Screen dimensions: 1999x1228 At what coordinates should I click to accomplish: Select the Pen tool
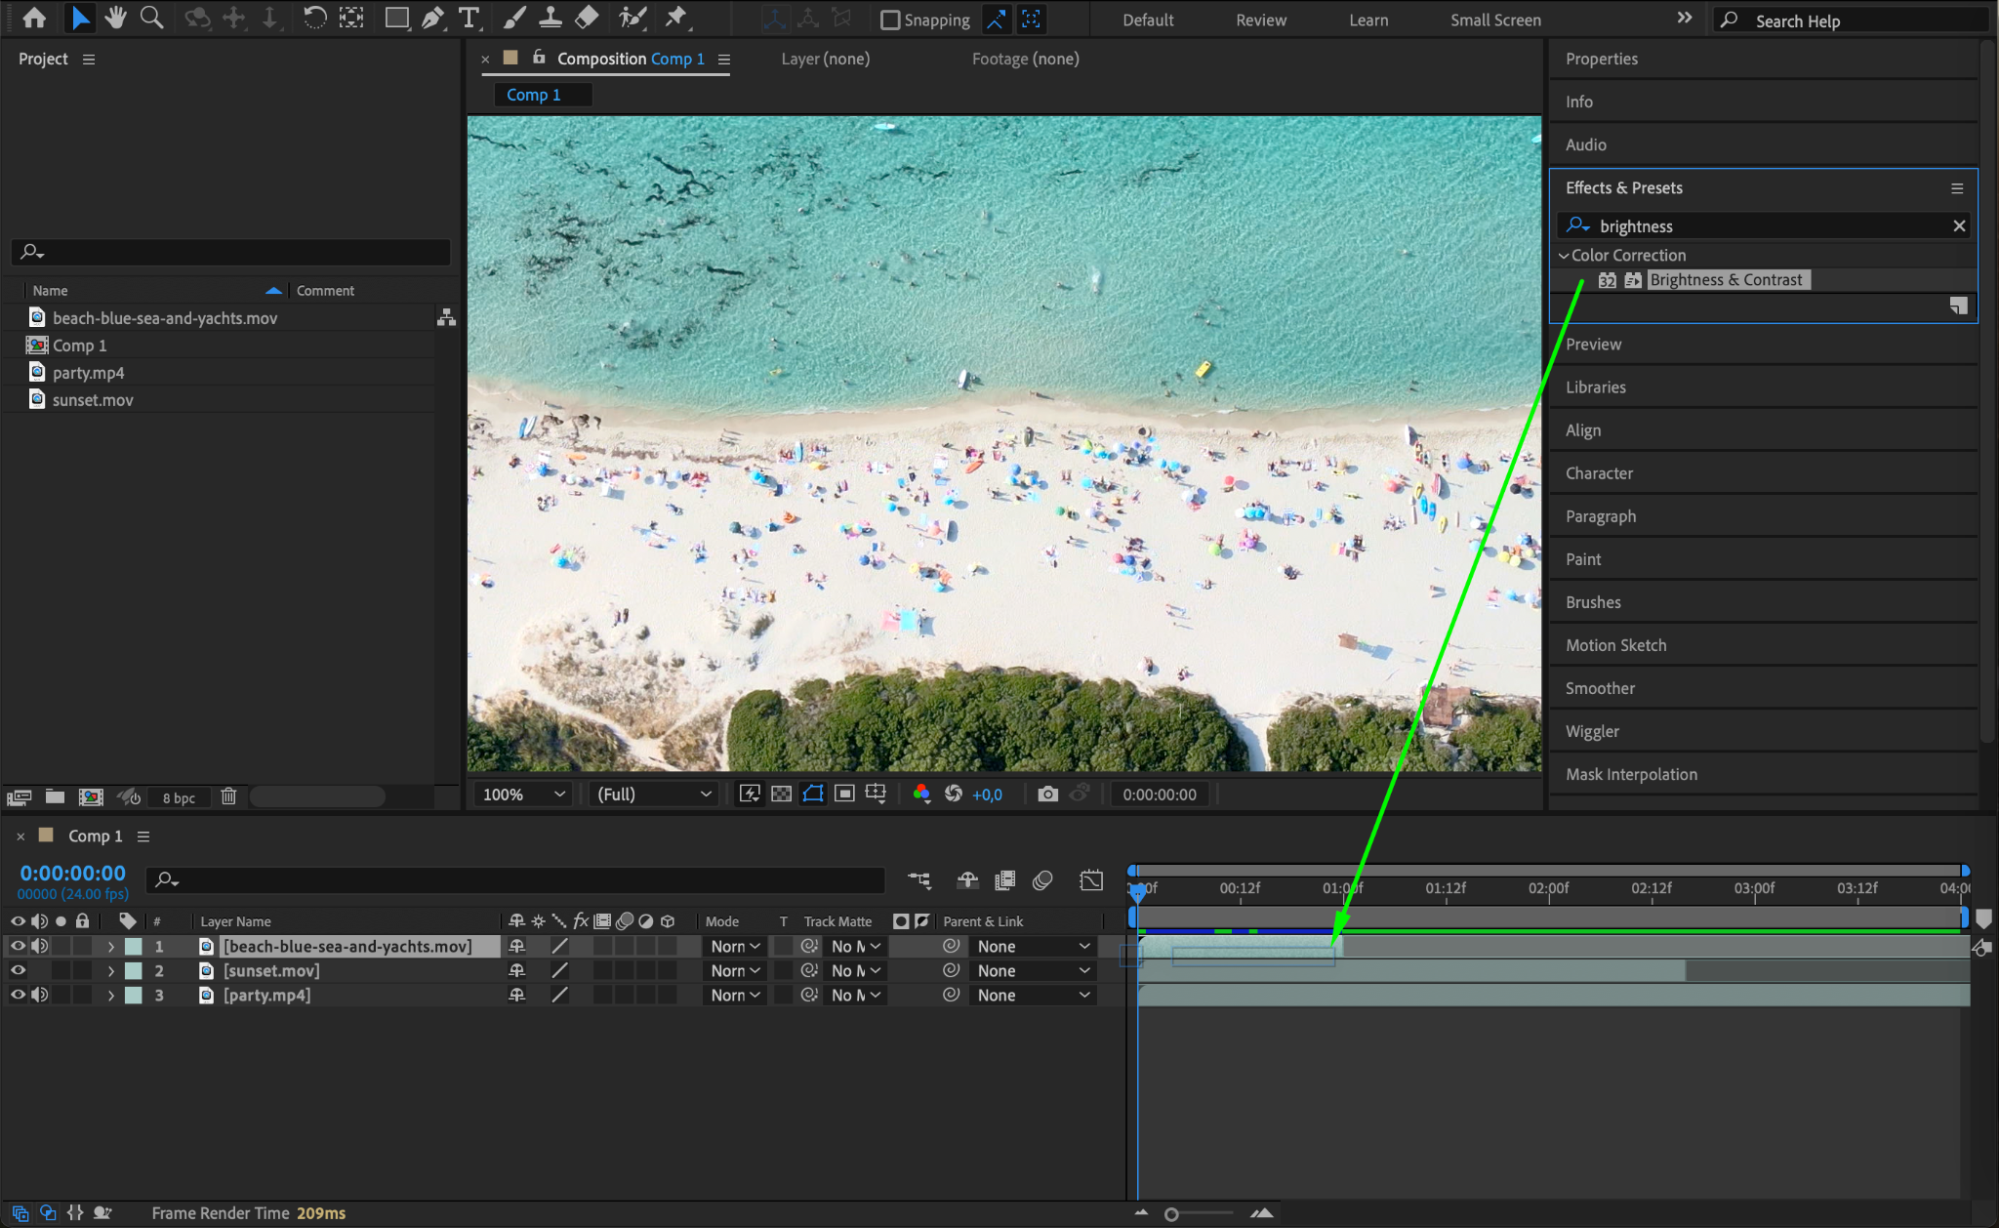click(x=432, y=18)
